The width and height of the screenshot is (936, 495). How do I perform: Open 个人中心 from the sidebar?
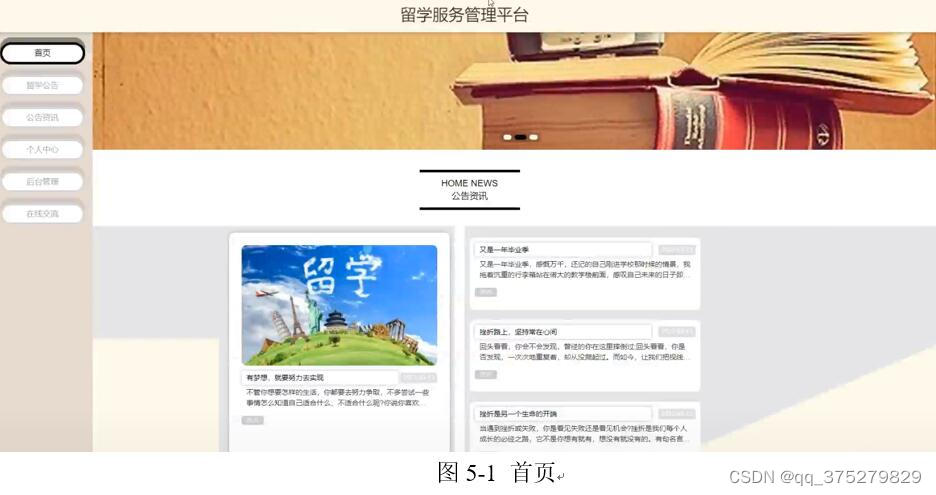pyautogui.click(x=42, y=149)
